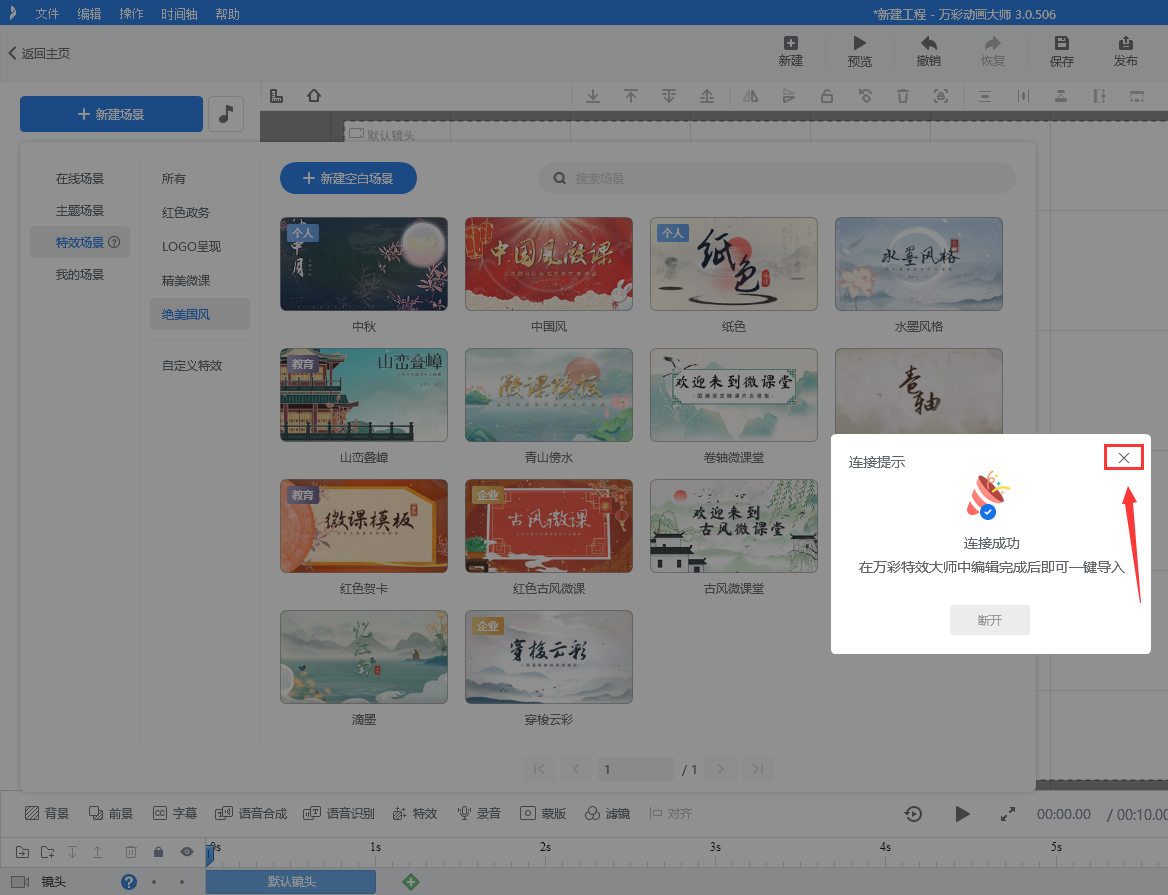Open 滤镜 filter tool
Image resolution: width=1168 pixels, height=895 pixels.
coord(607,813)
